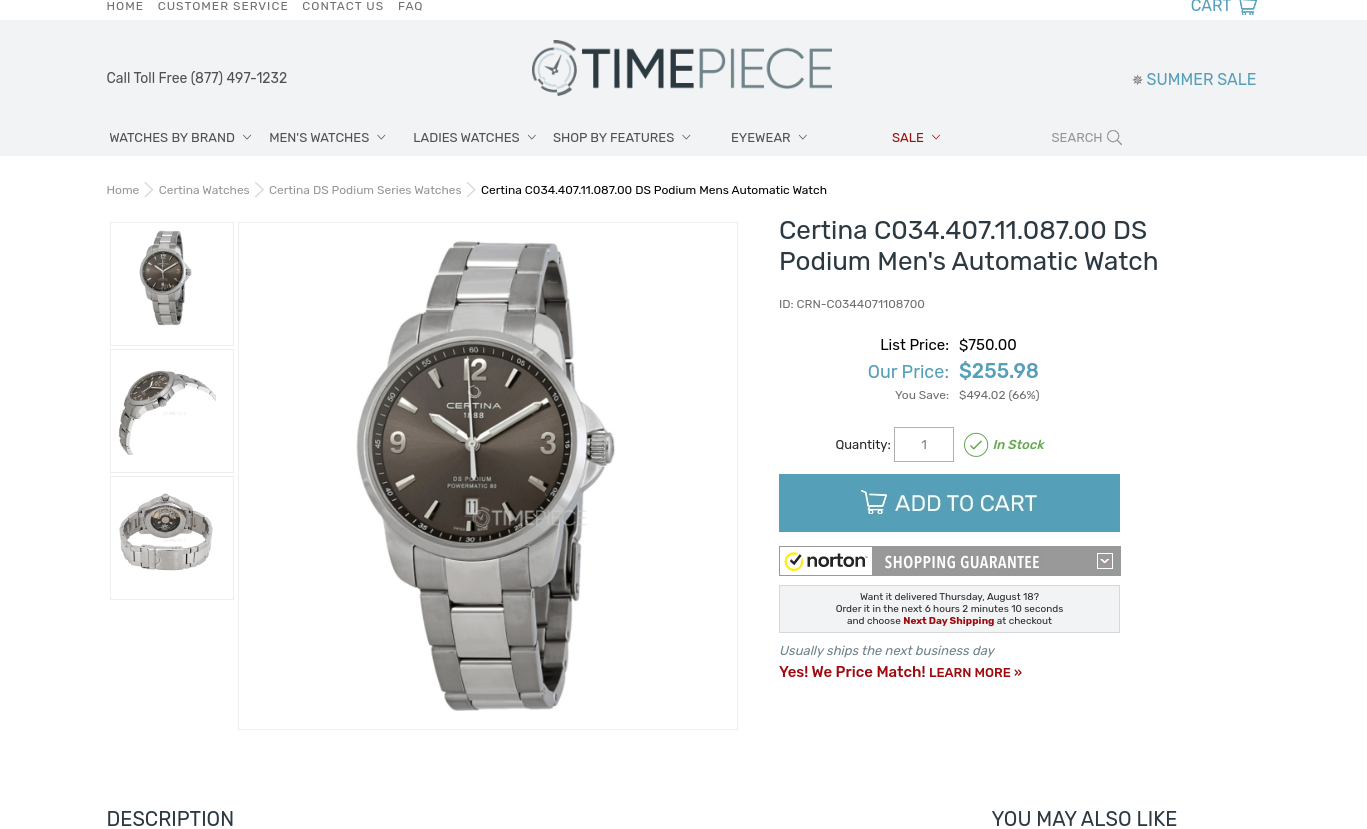Open the Men's Watches dropdown
The height and width of the screenshot is (829, 1367).
tap(327, 138)
